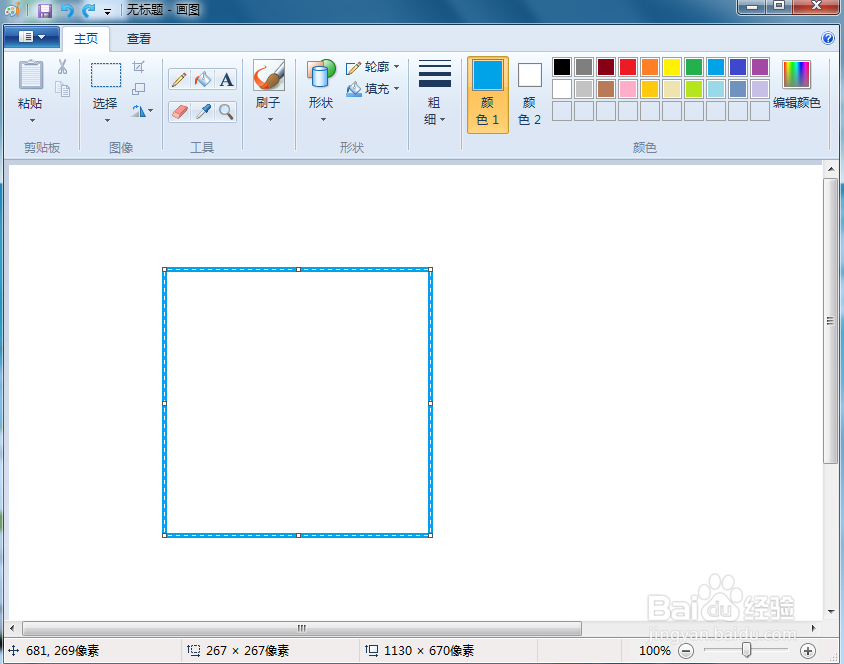Click the '100%' zoom level text

coord(655,651)
